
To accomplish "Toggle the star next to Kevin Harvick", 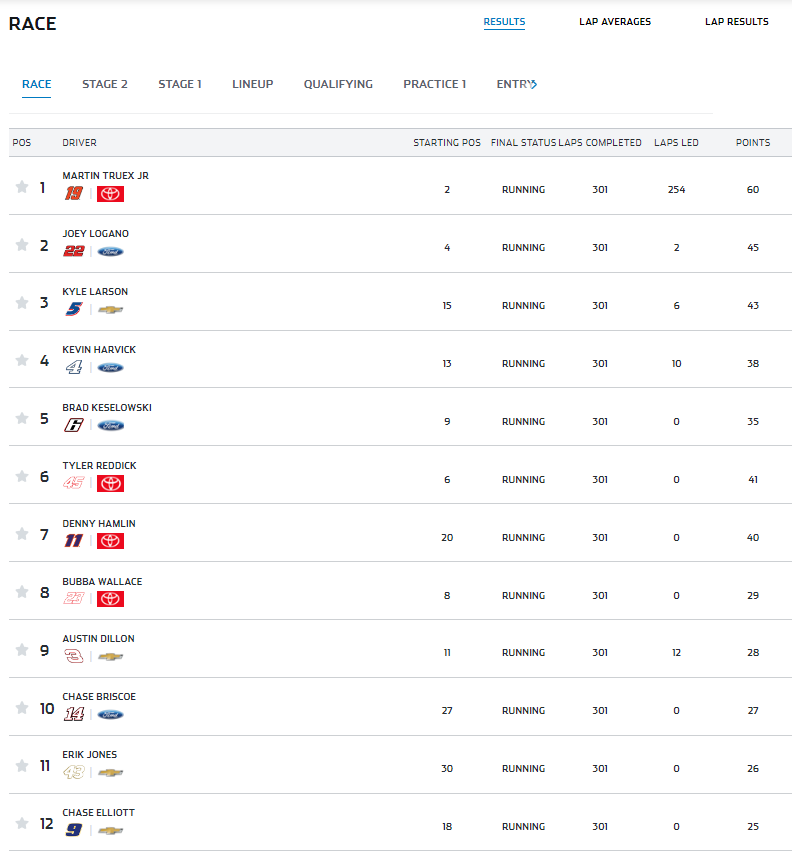I will point(22,360).
